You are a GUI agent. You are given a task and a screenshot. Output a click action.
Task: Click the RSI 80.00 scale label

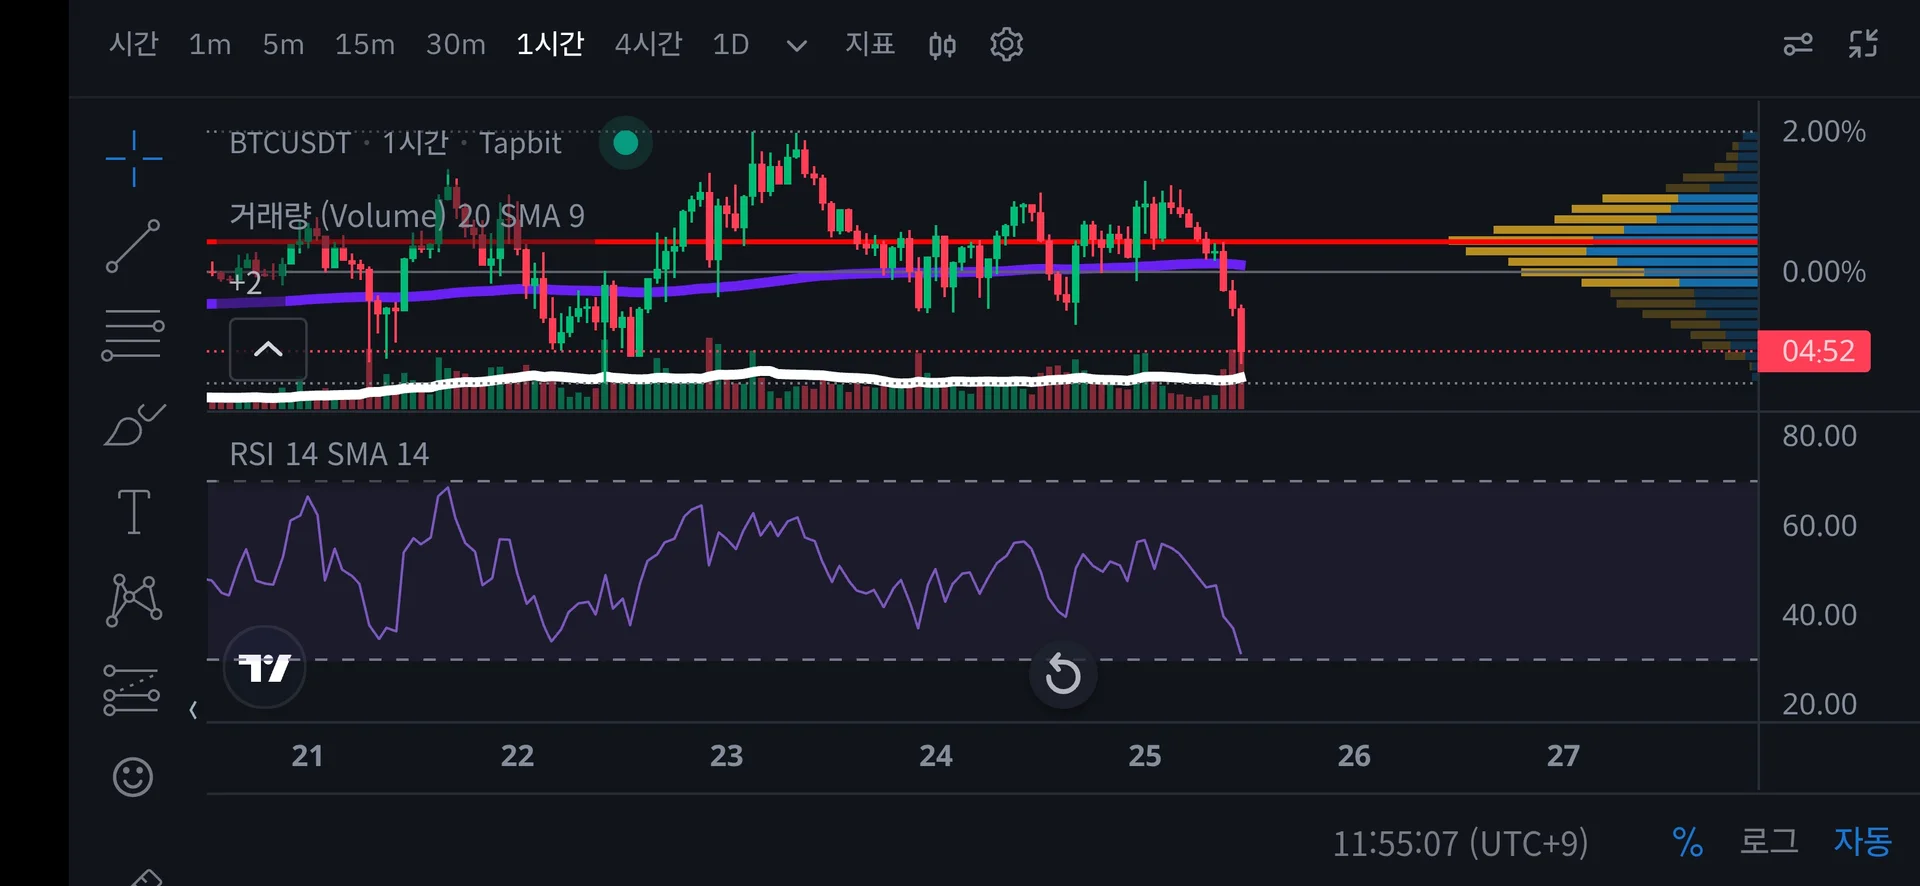pyautogui.click(x=1820, y=436)
